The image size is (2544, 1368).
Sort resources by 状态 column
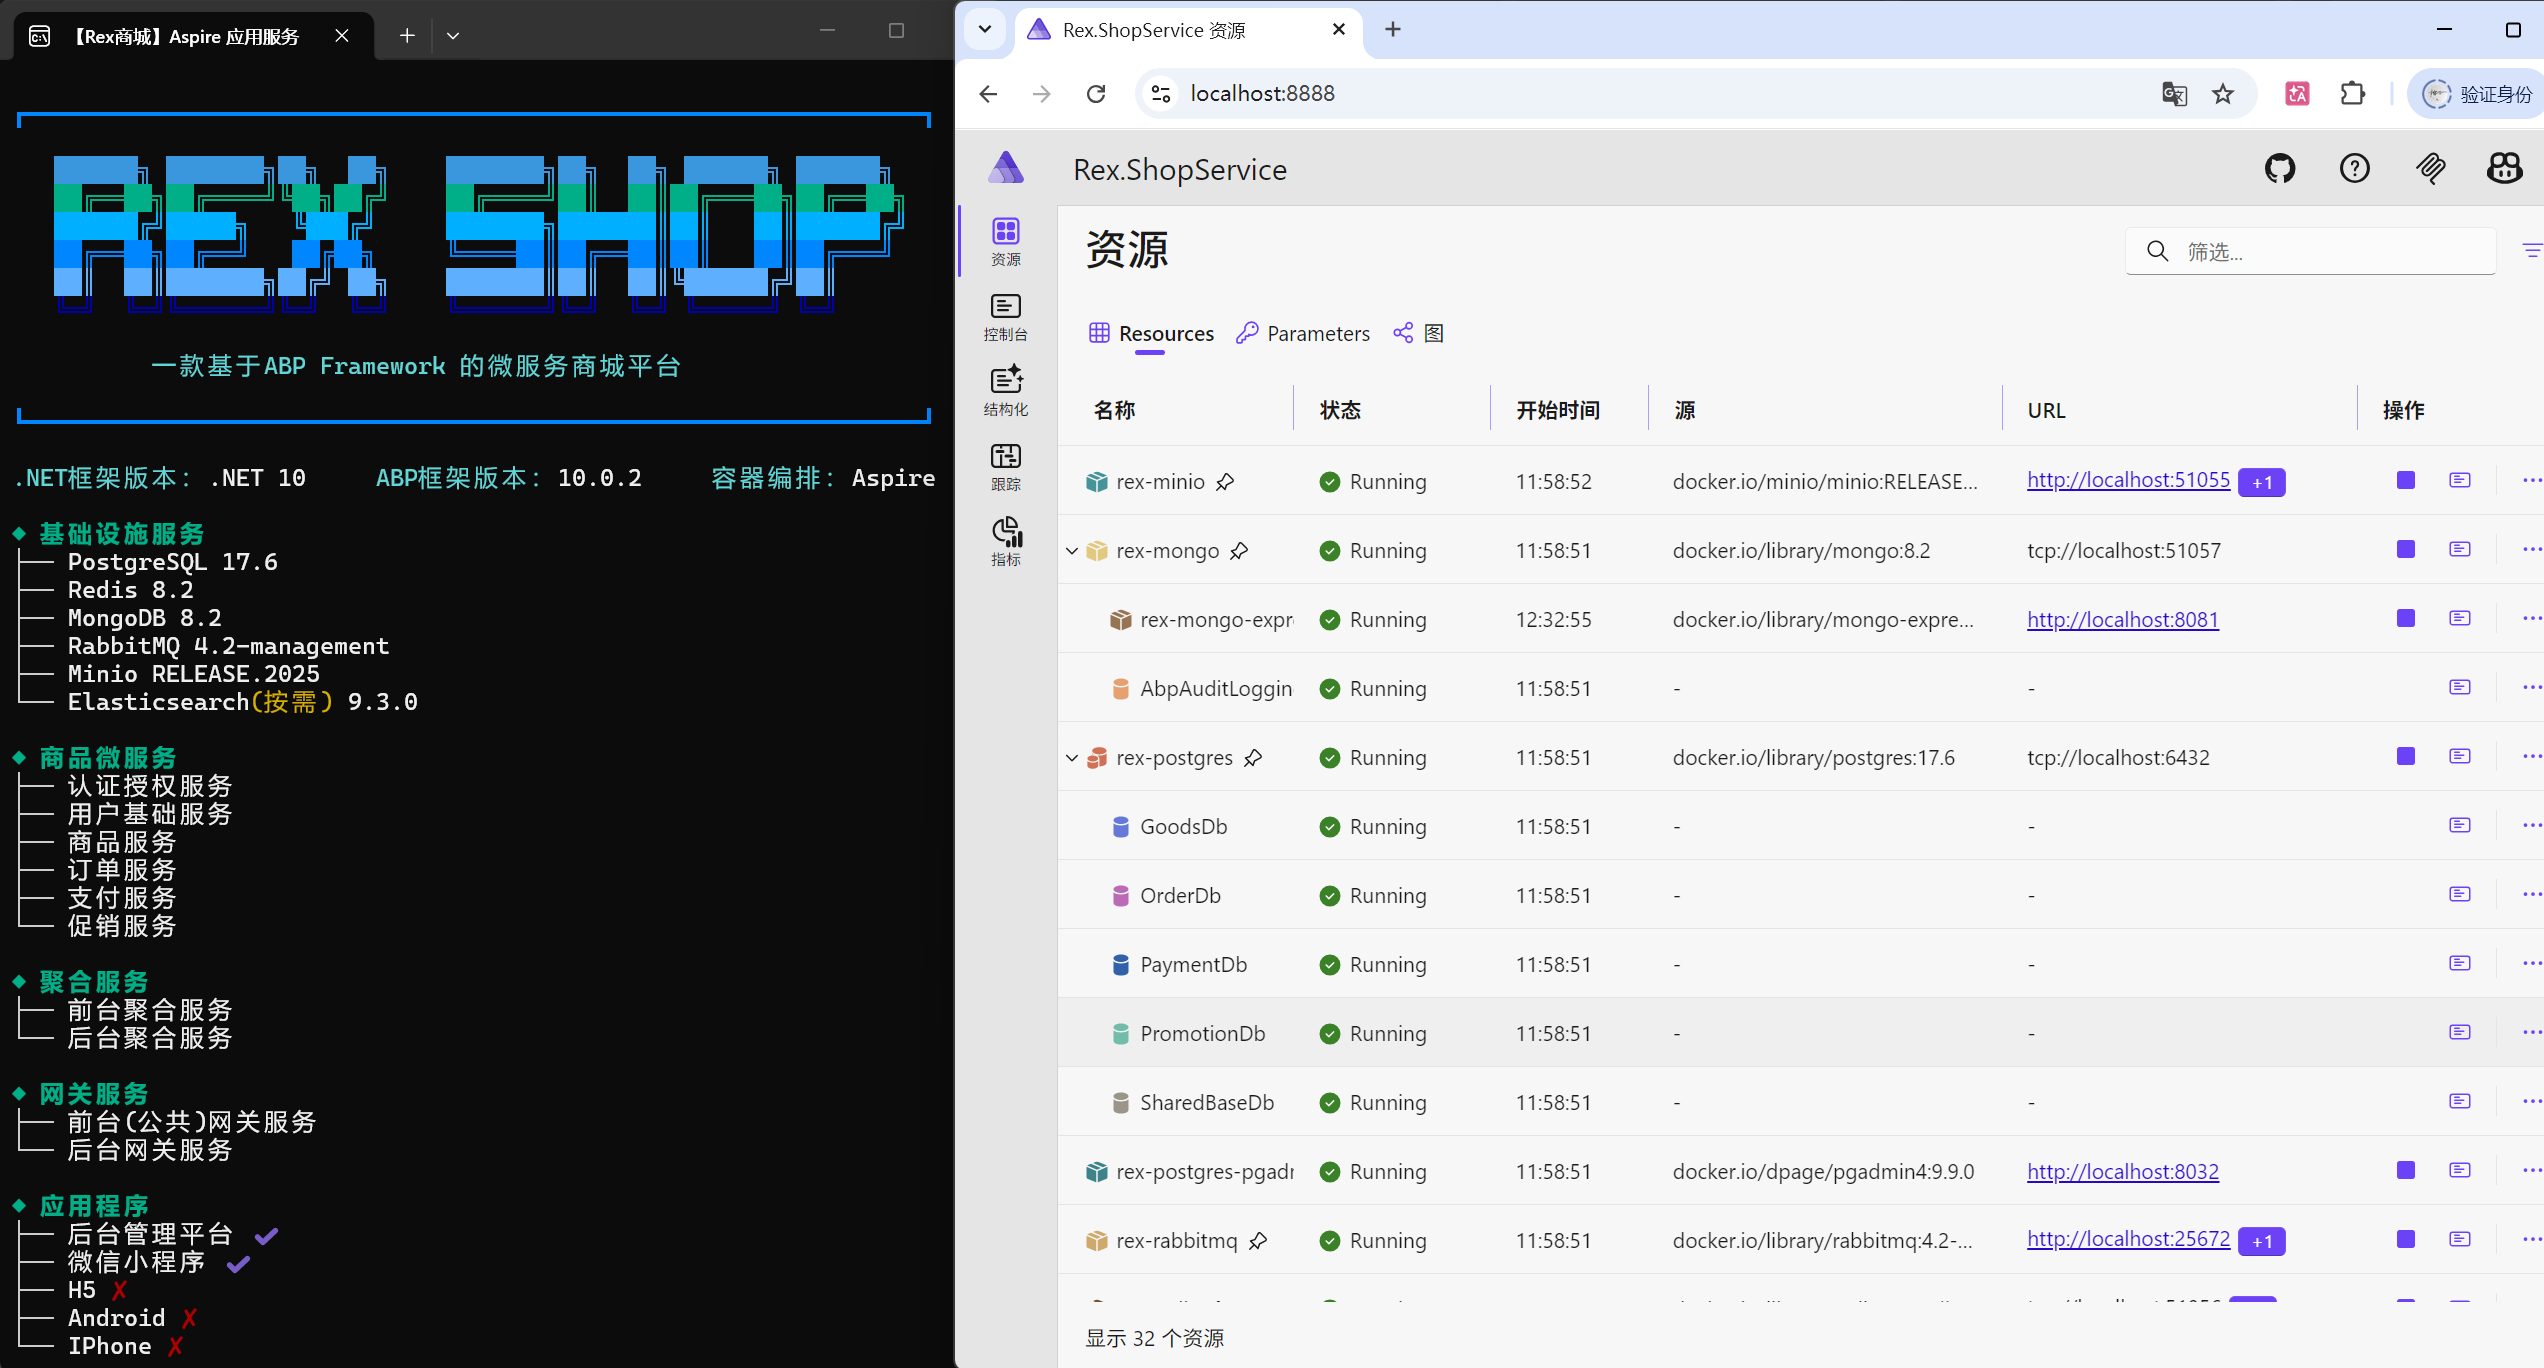click(1340, 410)
